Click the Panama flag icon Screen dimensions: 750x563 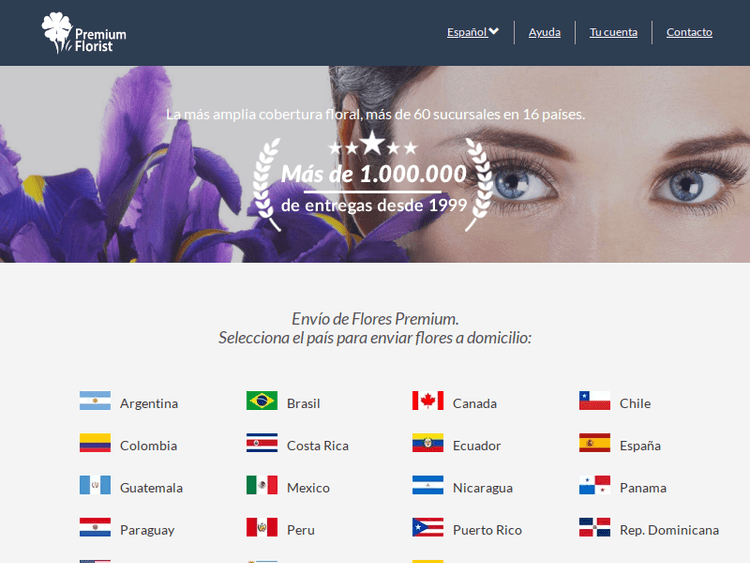[594, 486]
